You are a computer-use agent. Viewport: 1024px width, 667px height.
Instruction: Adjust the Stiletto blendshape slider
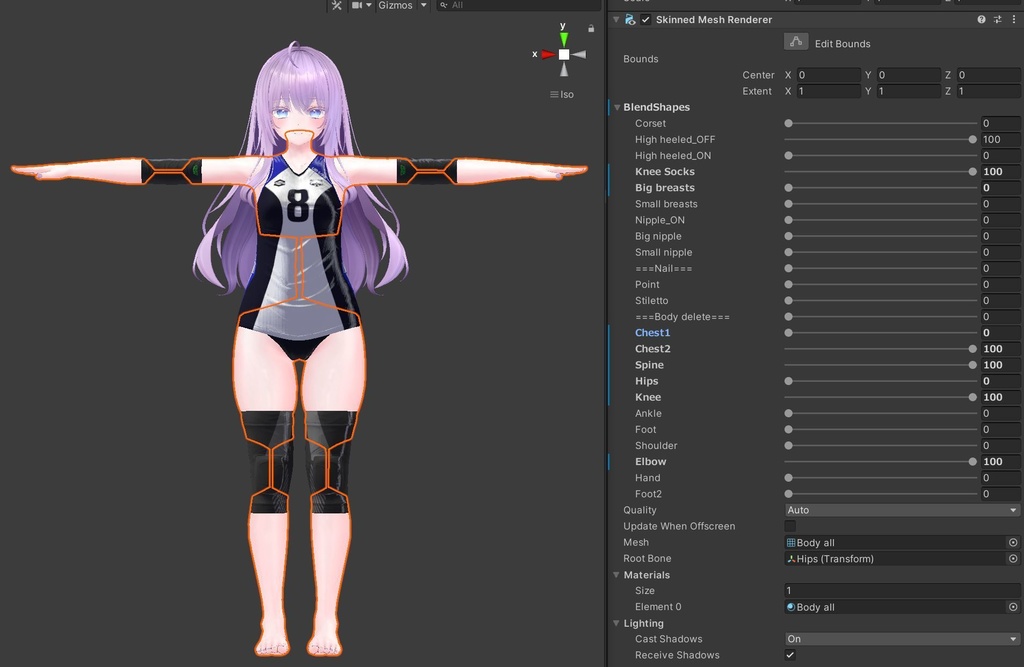point(880,301)
